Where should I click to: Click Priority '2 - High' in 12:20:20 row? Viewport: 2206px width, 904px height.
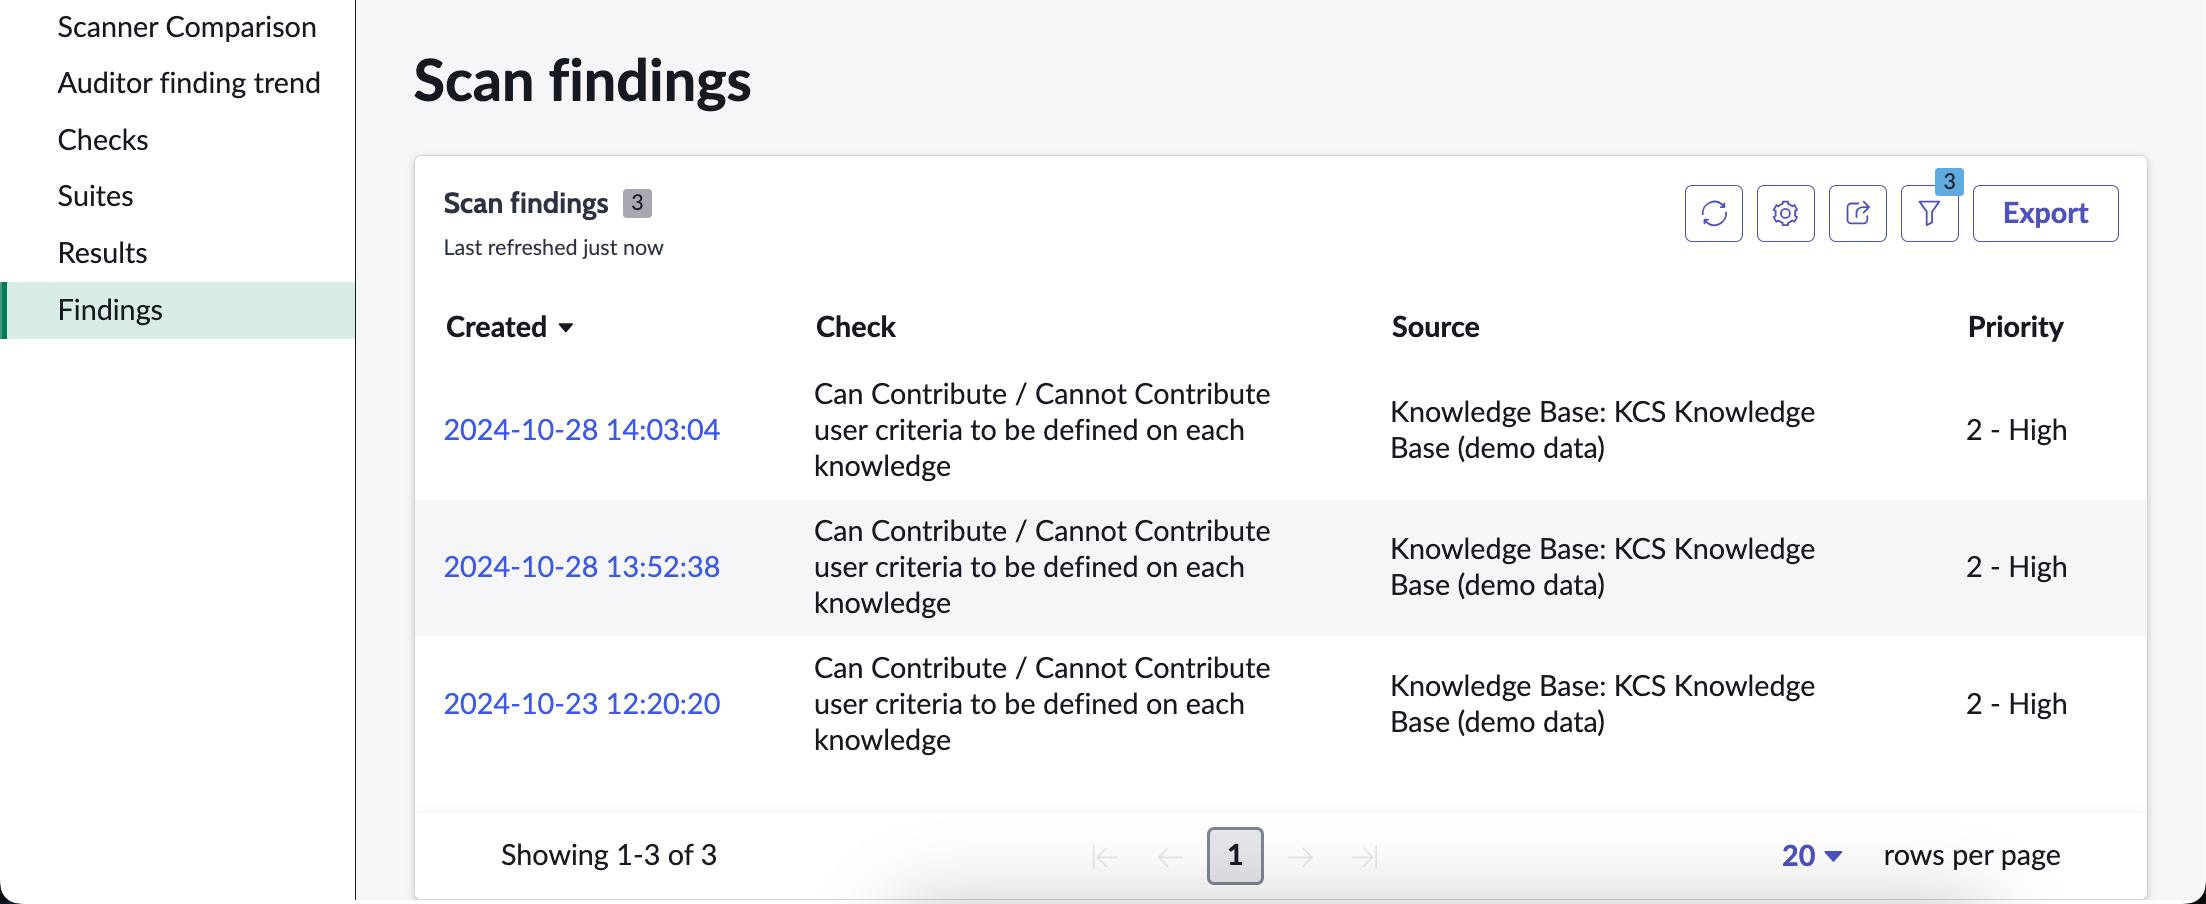coord(2016,704)
